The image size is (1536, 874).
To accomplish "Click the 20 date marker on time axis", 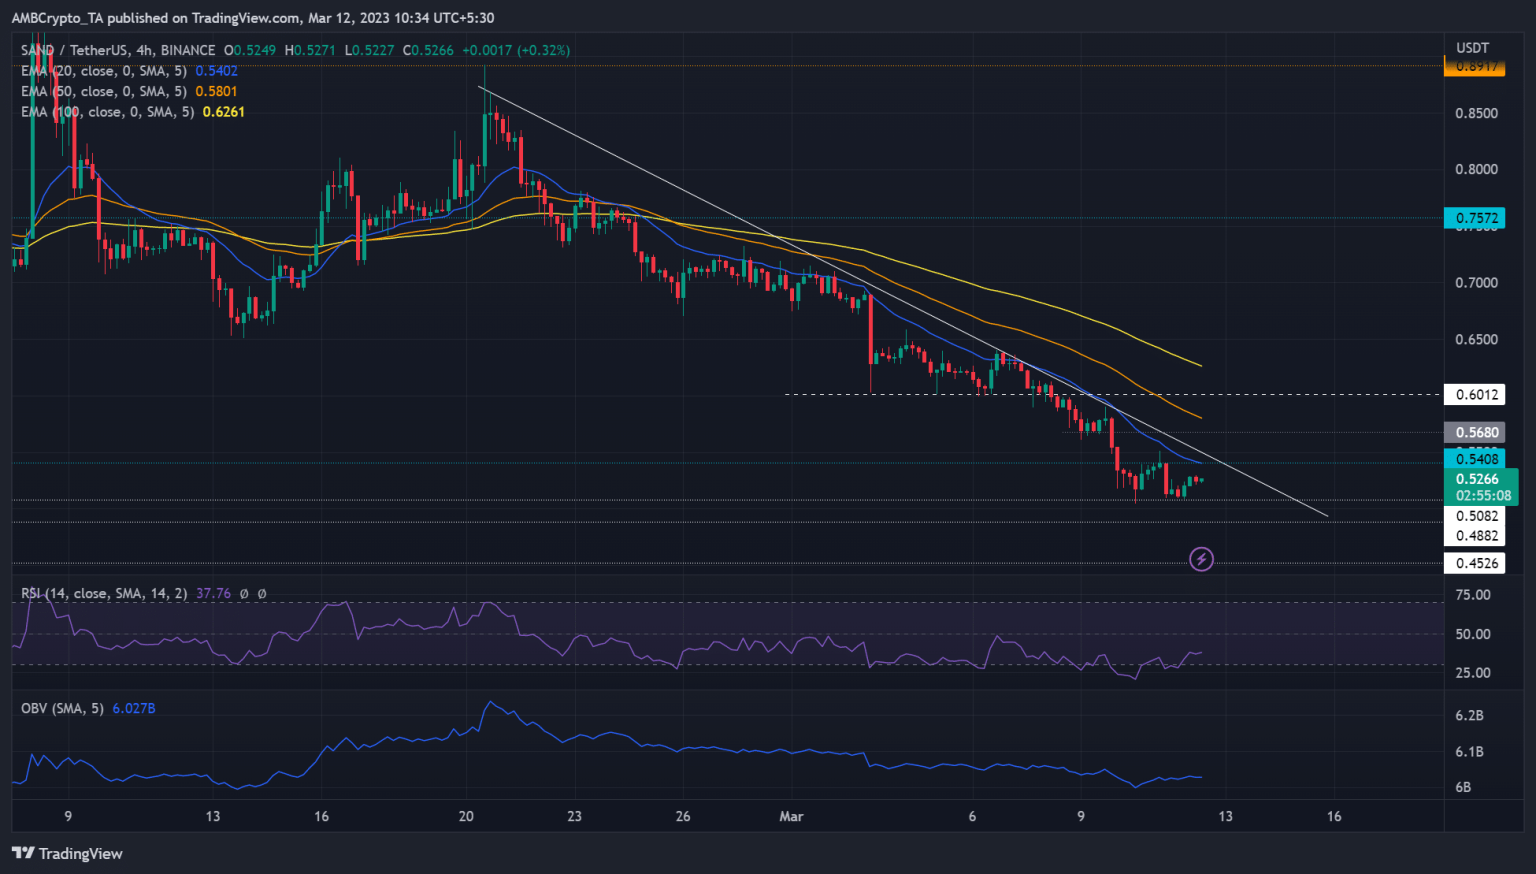I will point(466,816).
